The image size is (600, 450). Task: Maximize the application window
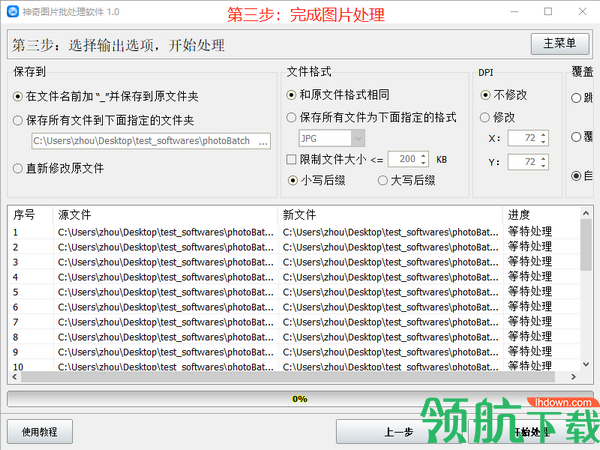[548, 11]
